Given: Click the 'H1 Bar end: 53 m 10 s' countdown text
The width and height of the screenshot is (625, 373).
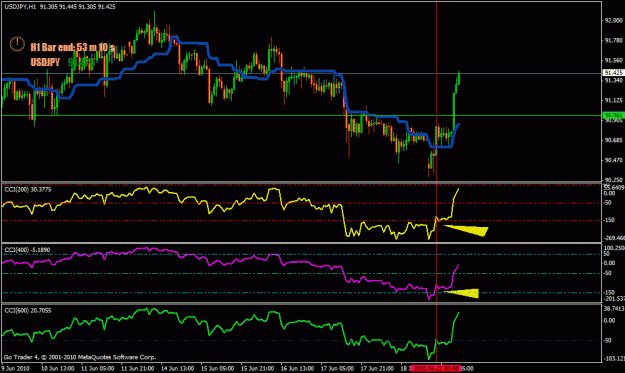Looking at the screenshot, I should (73, 47).
